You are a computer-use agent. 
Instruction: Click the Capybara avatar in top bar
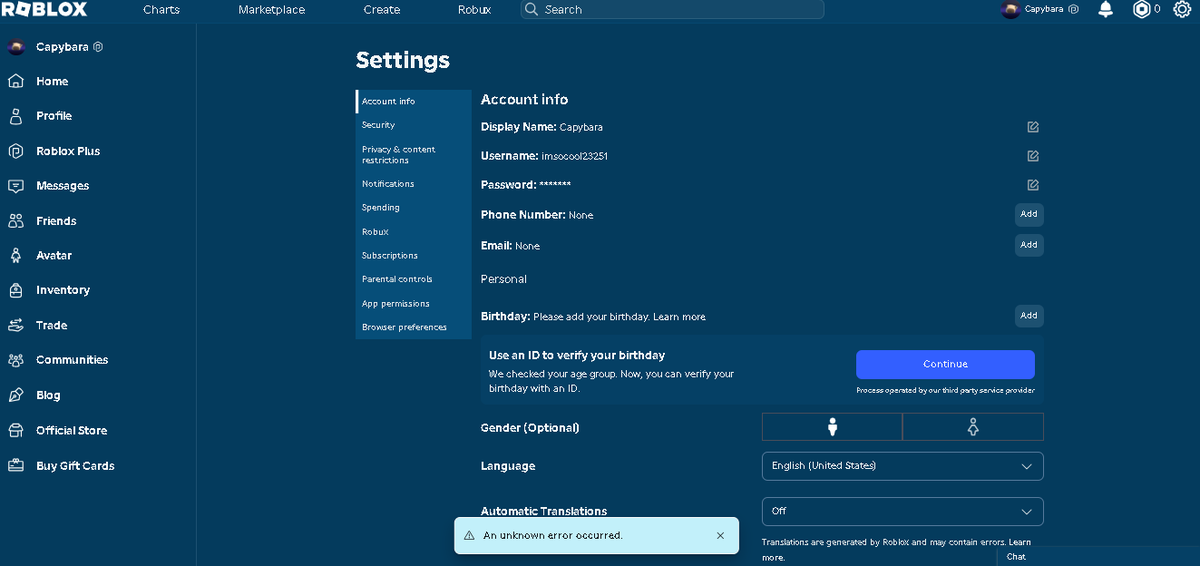(x=1010, y=9)
